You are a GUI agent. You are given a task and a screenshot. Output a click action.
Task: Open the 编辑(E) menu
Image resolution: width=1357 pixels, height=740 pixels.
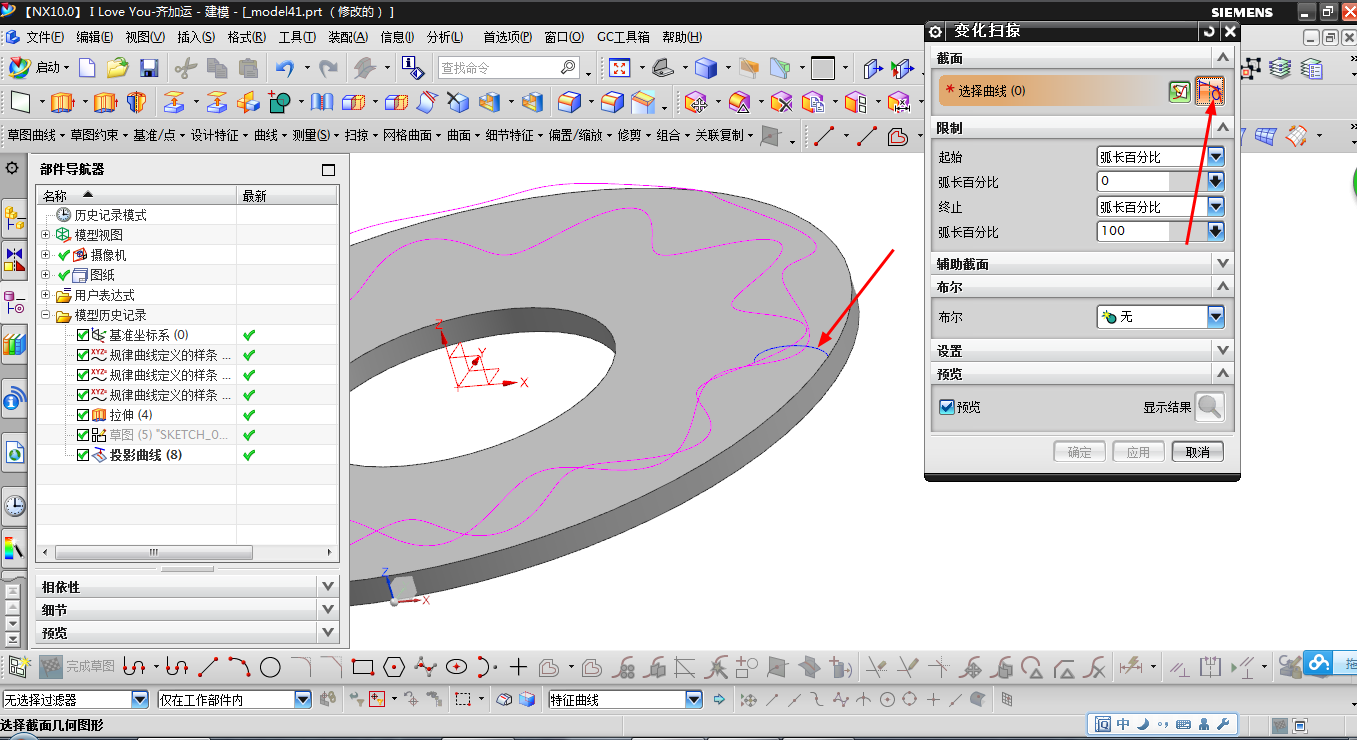95,37
